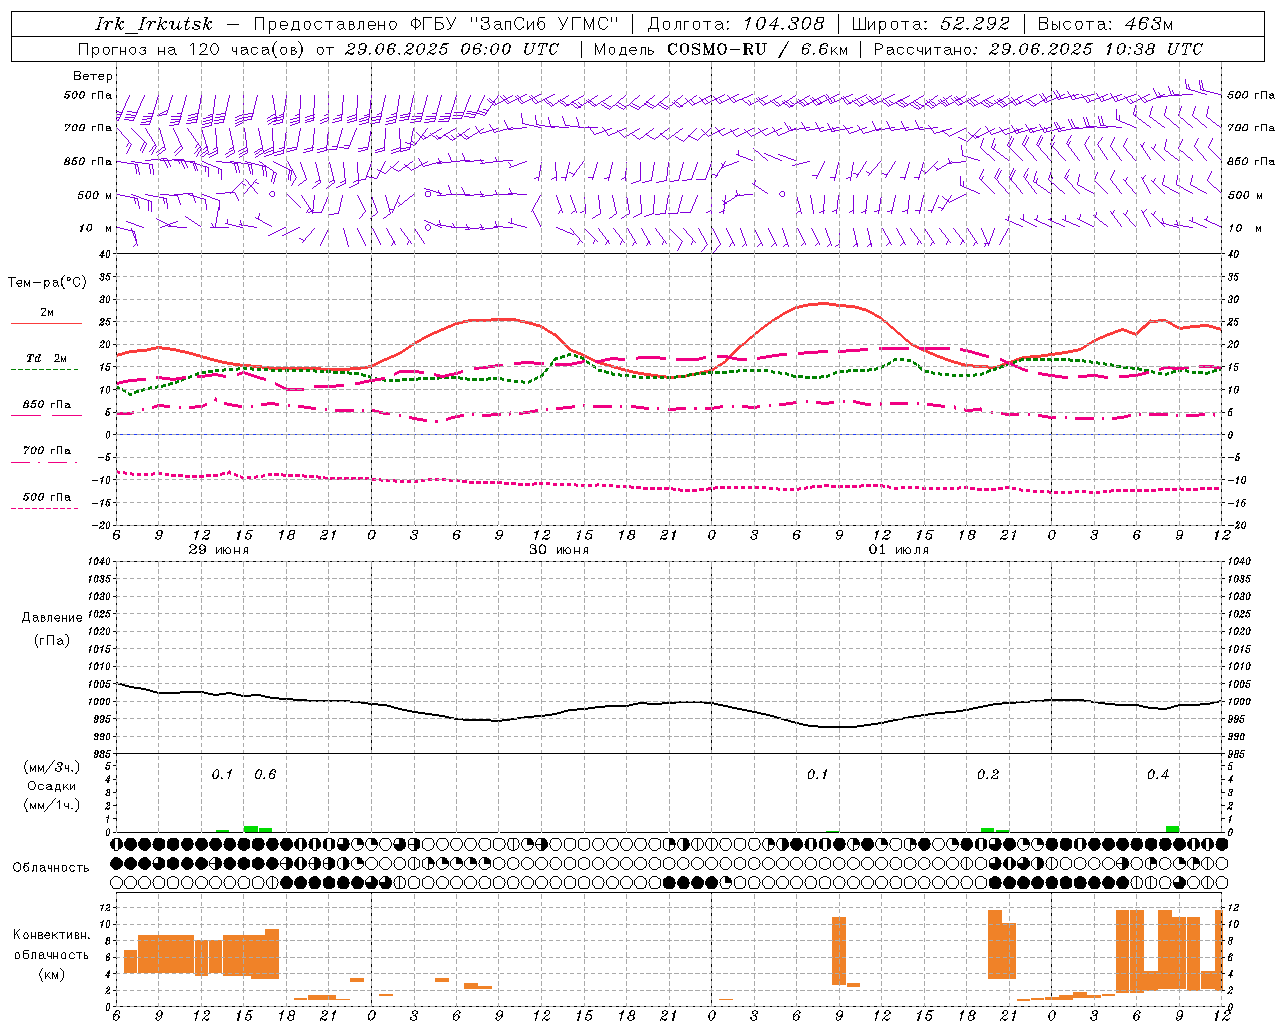
Task: Click the 850 гПа temperature legend label
Action: pyautogui.click(x=47, y=405)
